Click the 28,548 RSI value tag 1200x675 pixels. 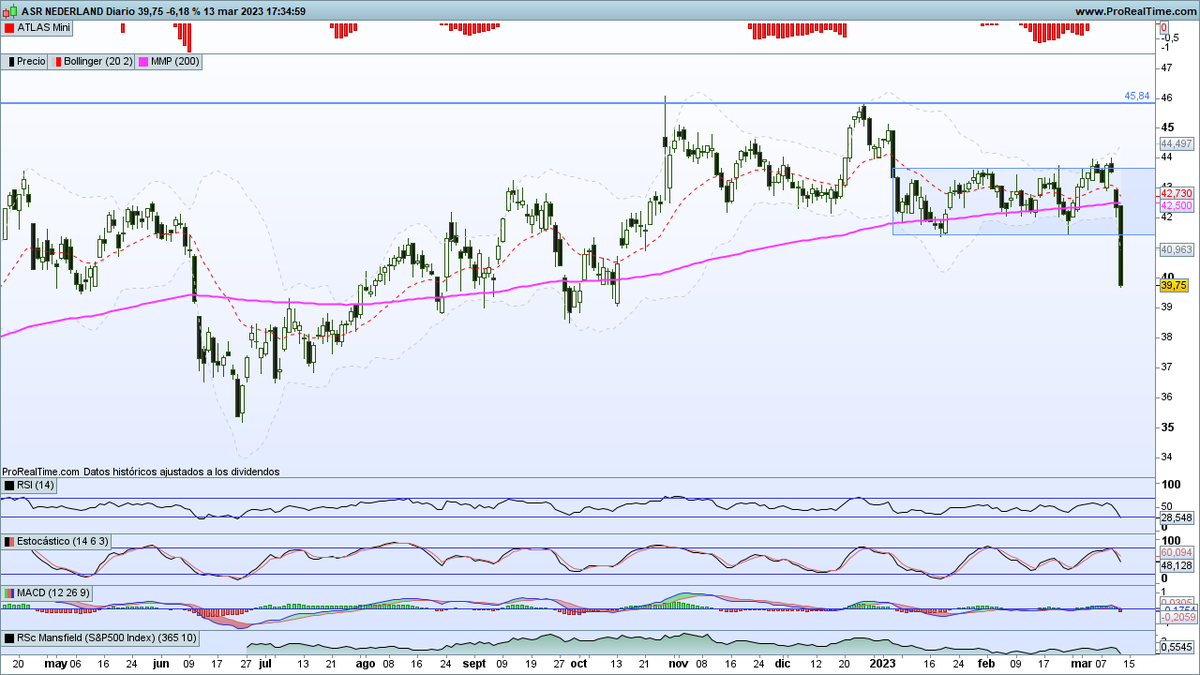(x=1177, y=519)
